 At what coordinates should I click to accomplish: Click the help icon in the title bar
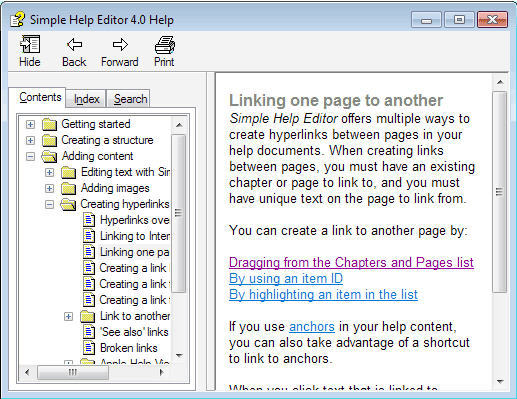point(17,19)
